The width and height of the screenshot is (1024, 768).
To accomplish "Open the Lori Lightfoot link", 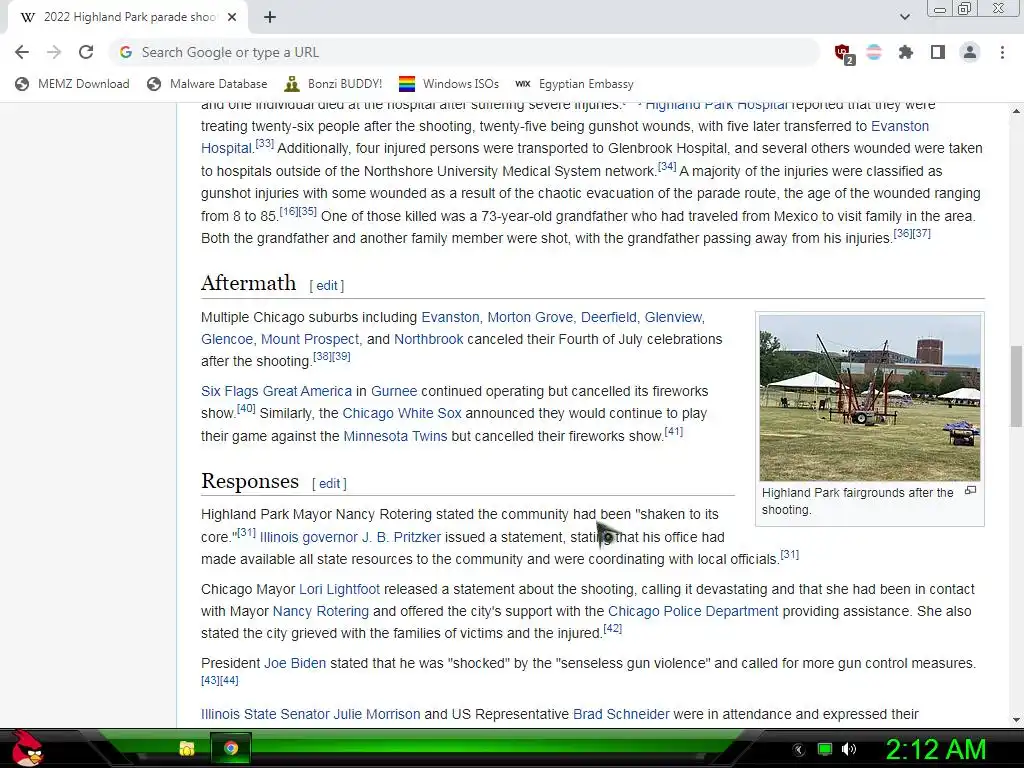I will tap(339, 589).
